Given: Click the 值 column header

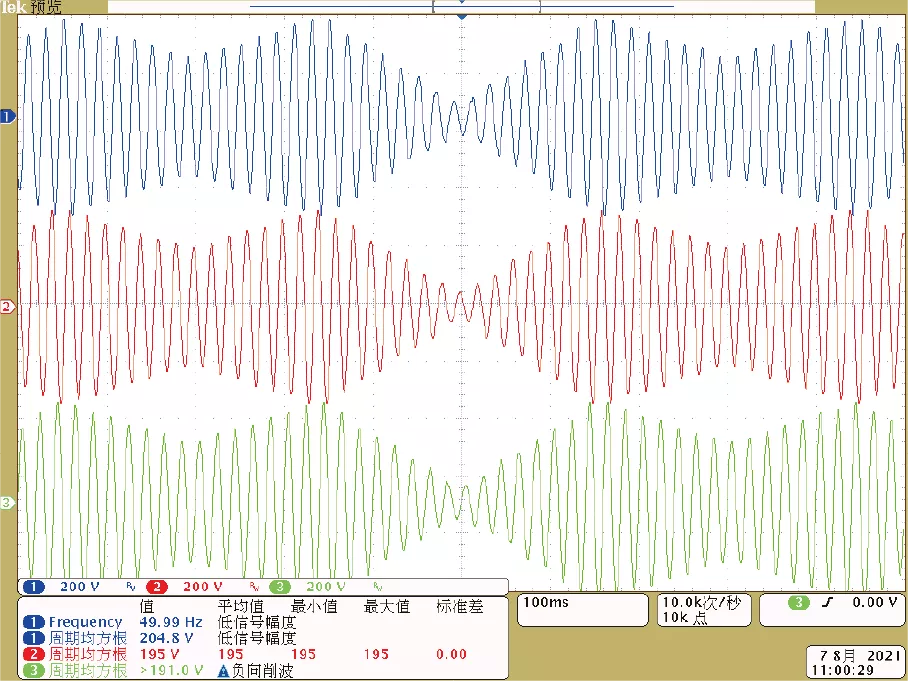Looking at the screenshot, I should (148, 607).
